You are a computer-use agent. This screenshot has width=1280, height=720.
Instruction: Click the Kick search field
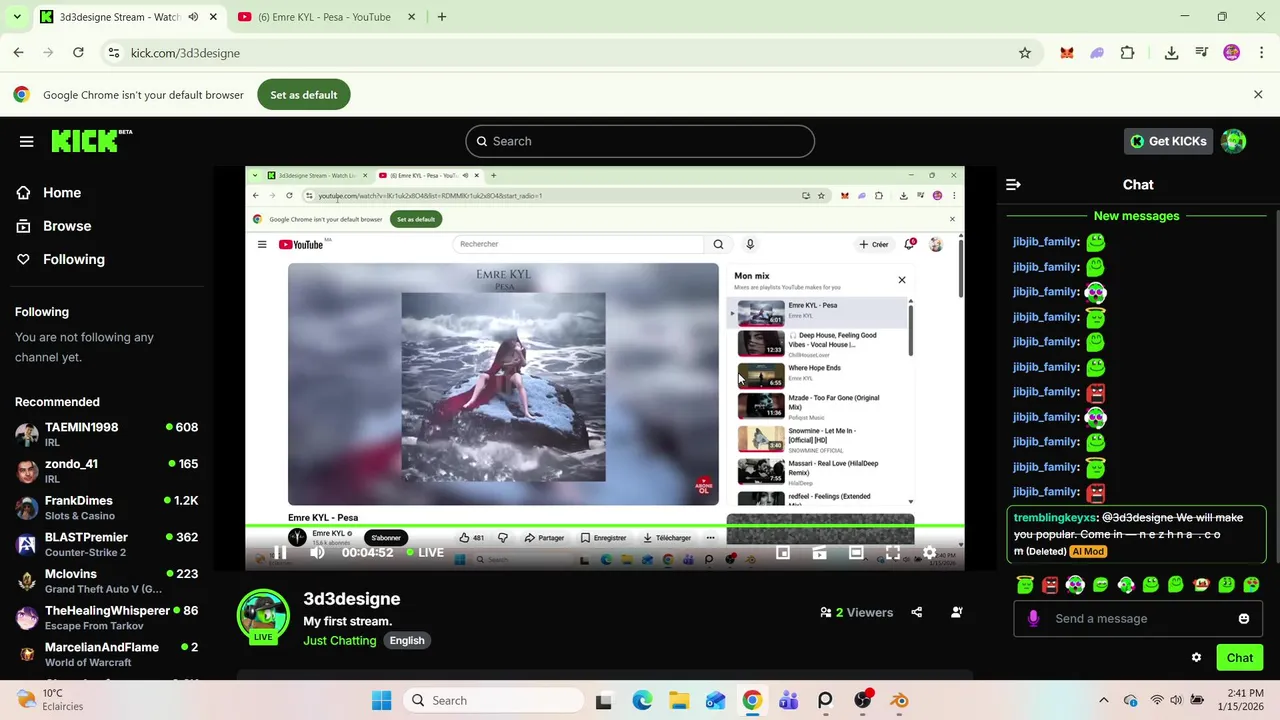click(x=640, y=141)
